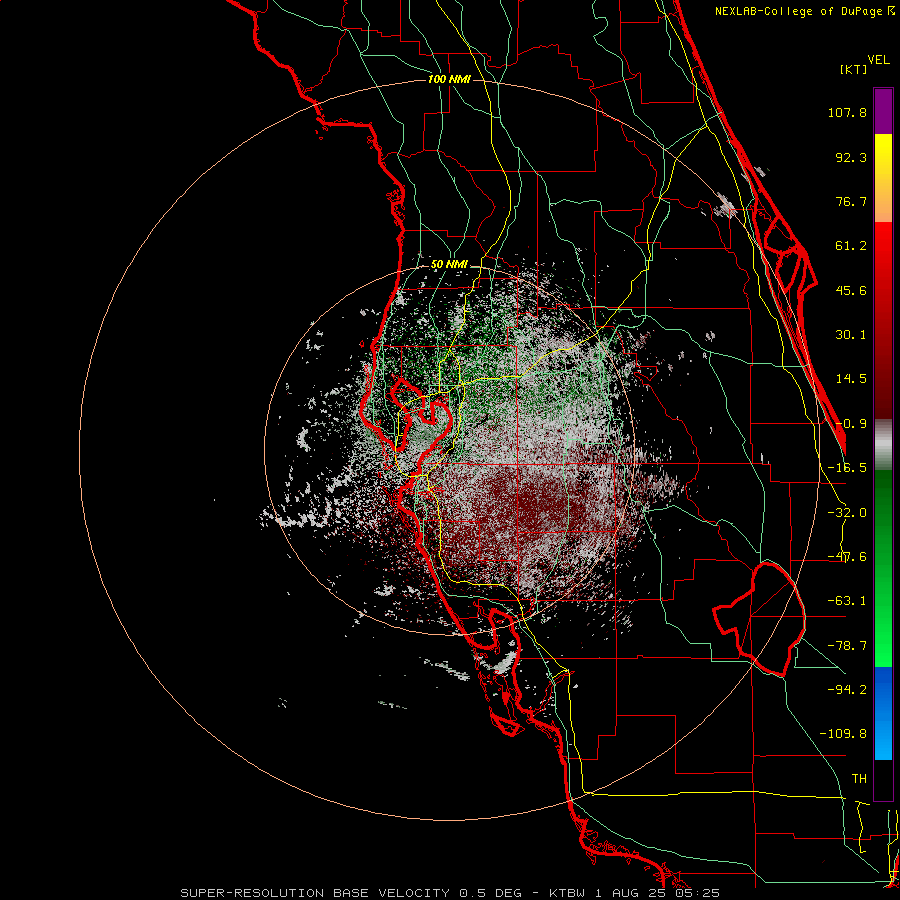Click the 30.1 legend value

[x=851, y=335]
